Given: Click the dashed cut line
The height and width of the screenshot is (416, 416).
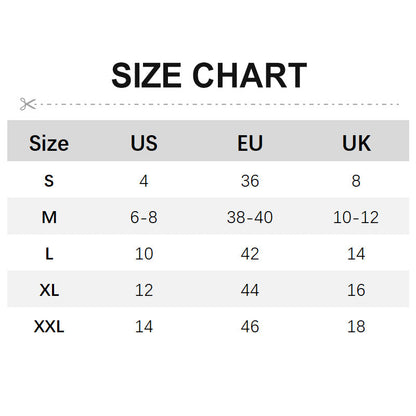Looking at the screenshot, I should click(217, 104).
